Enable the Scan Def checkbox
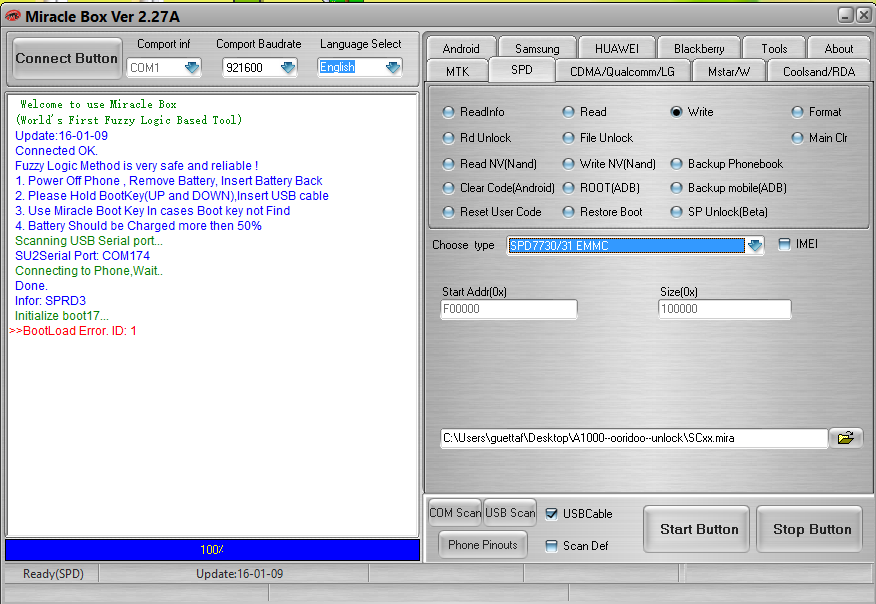This screenshot has width=876, height=604. pyautogui.click(x=551, y=546)
